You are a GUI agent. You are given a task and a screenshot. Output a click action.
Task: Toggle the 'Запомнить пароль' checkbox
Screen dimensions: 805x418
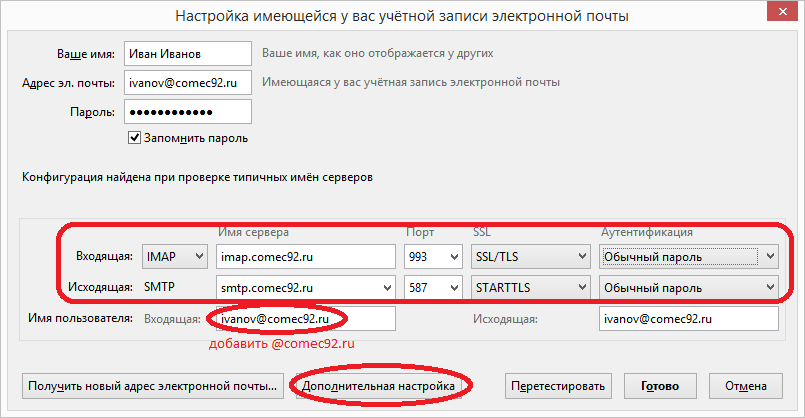pos(135,138)
